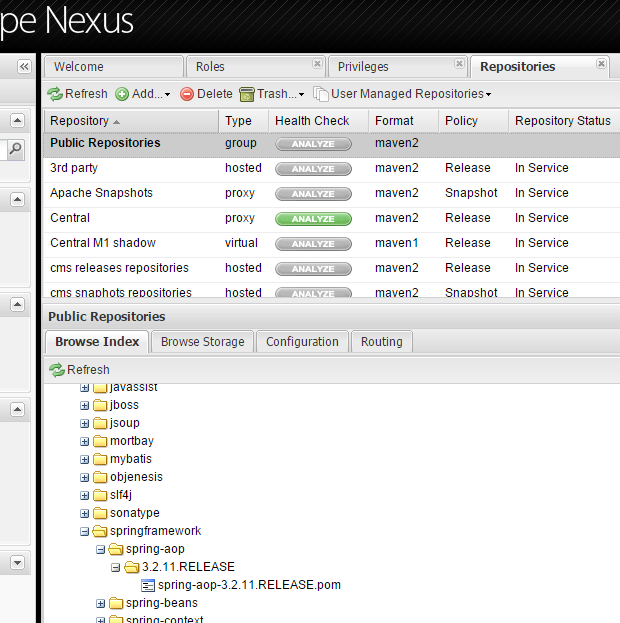This screenshot has height=623, width=620.
Task: Select the Browse Index tab
Action: pyautogui.click(x=97, y=342)
